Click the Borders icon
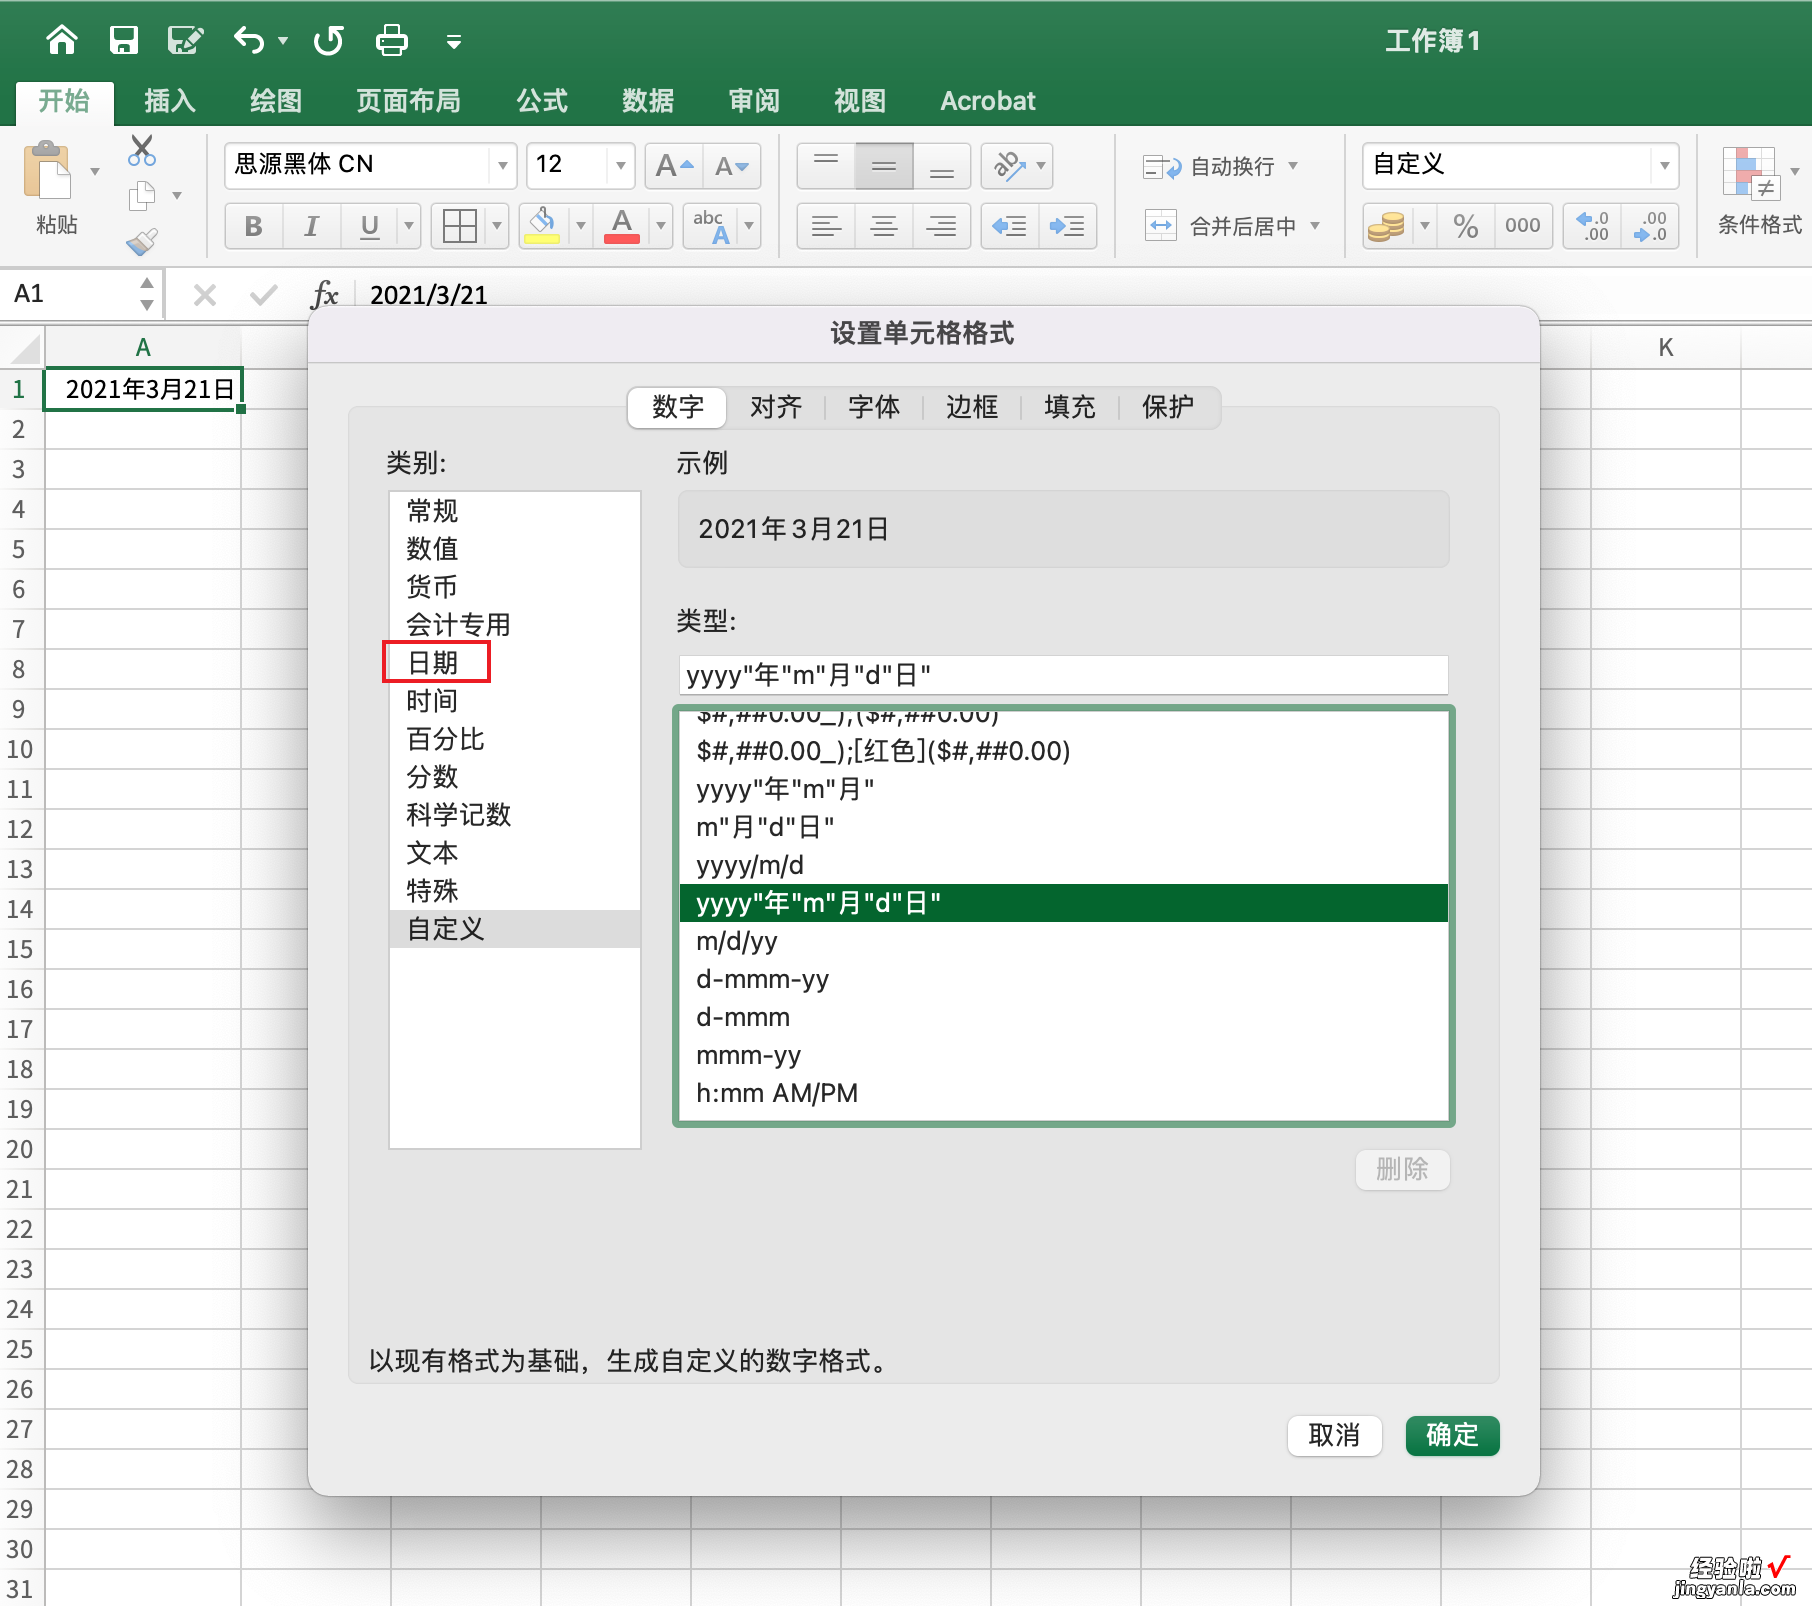This screenshot has width=1812, height=1606. [460, 226]
